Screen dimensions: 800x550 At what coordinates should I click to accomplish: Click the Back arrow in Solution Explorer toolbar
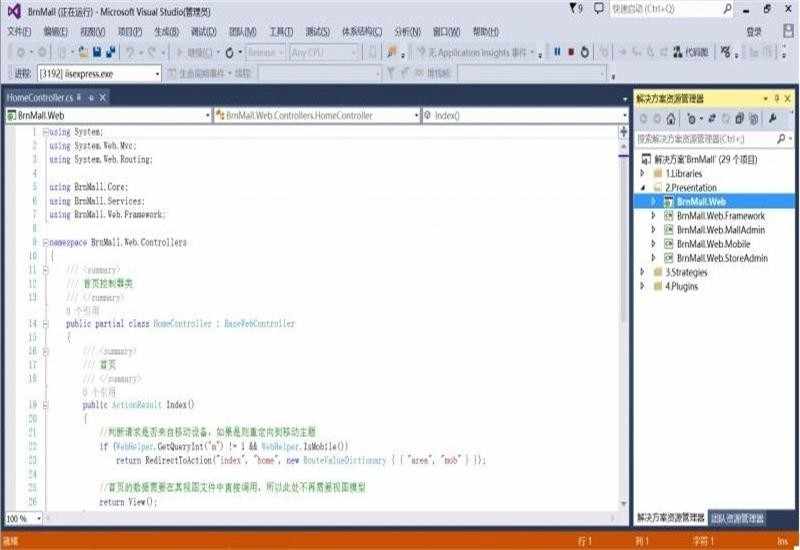(x=643, y=119)
